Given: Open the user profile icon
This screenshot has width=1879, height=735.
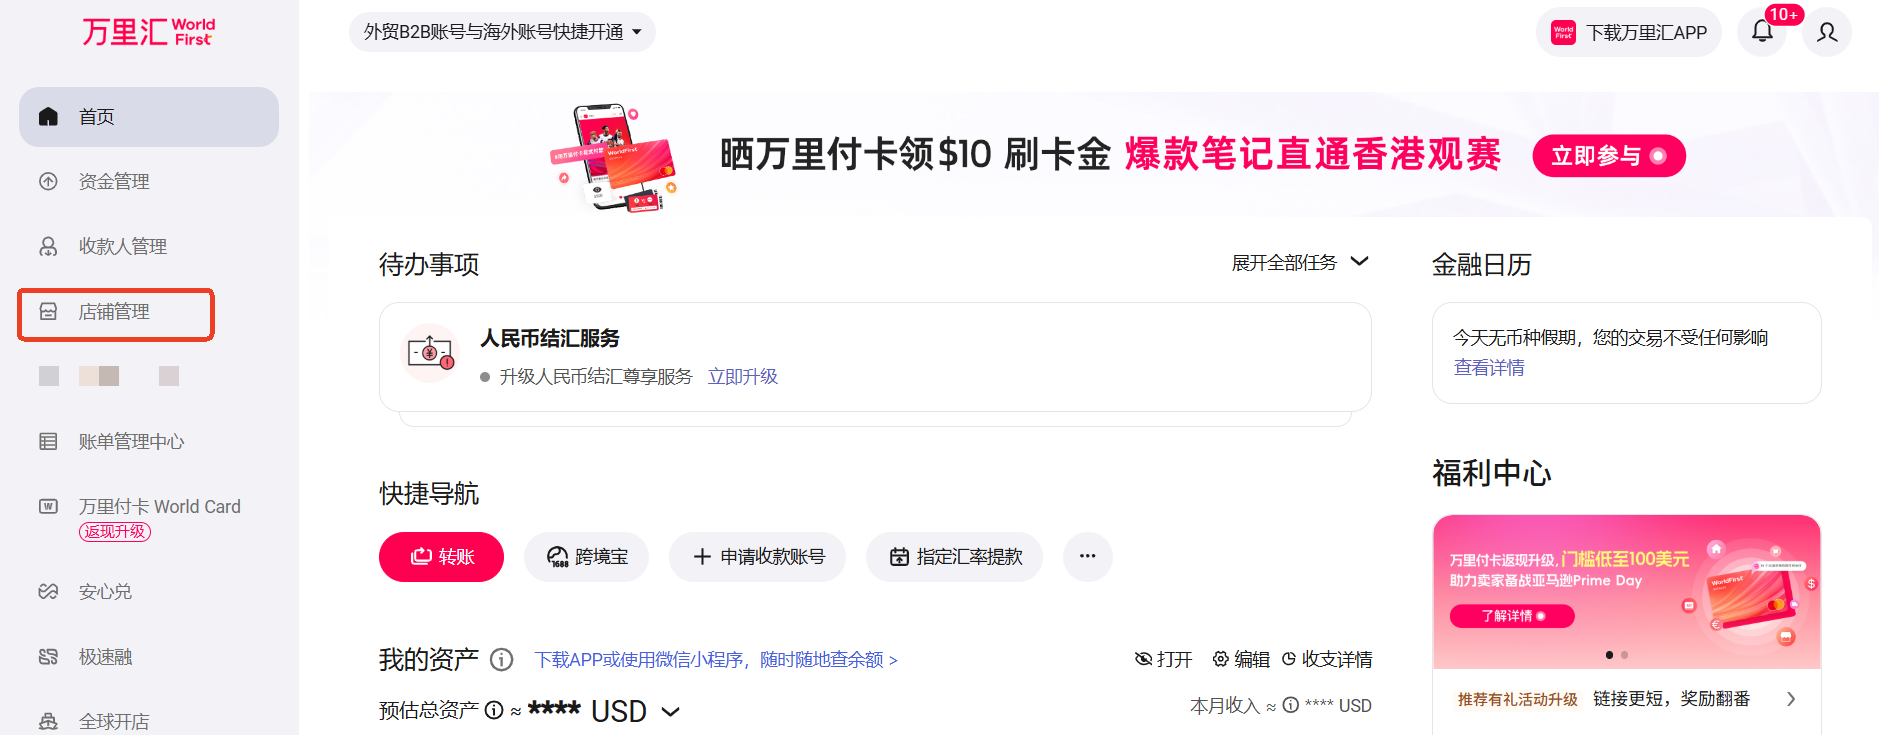Looking at the screenshot, I should click(1827, 32).
